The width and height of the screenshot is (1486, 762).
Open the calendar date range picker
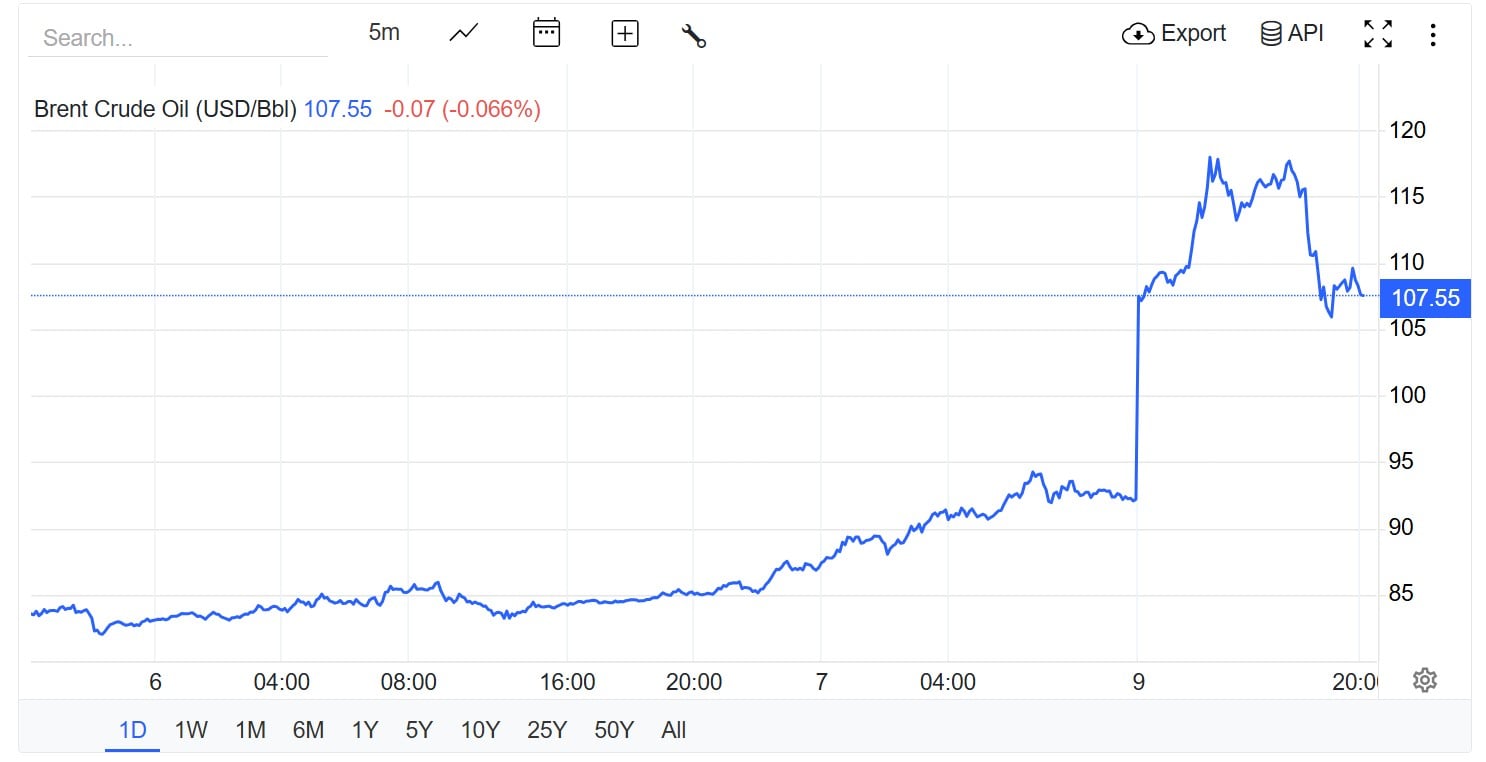[x=546, y=33]
